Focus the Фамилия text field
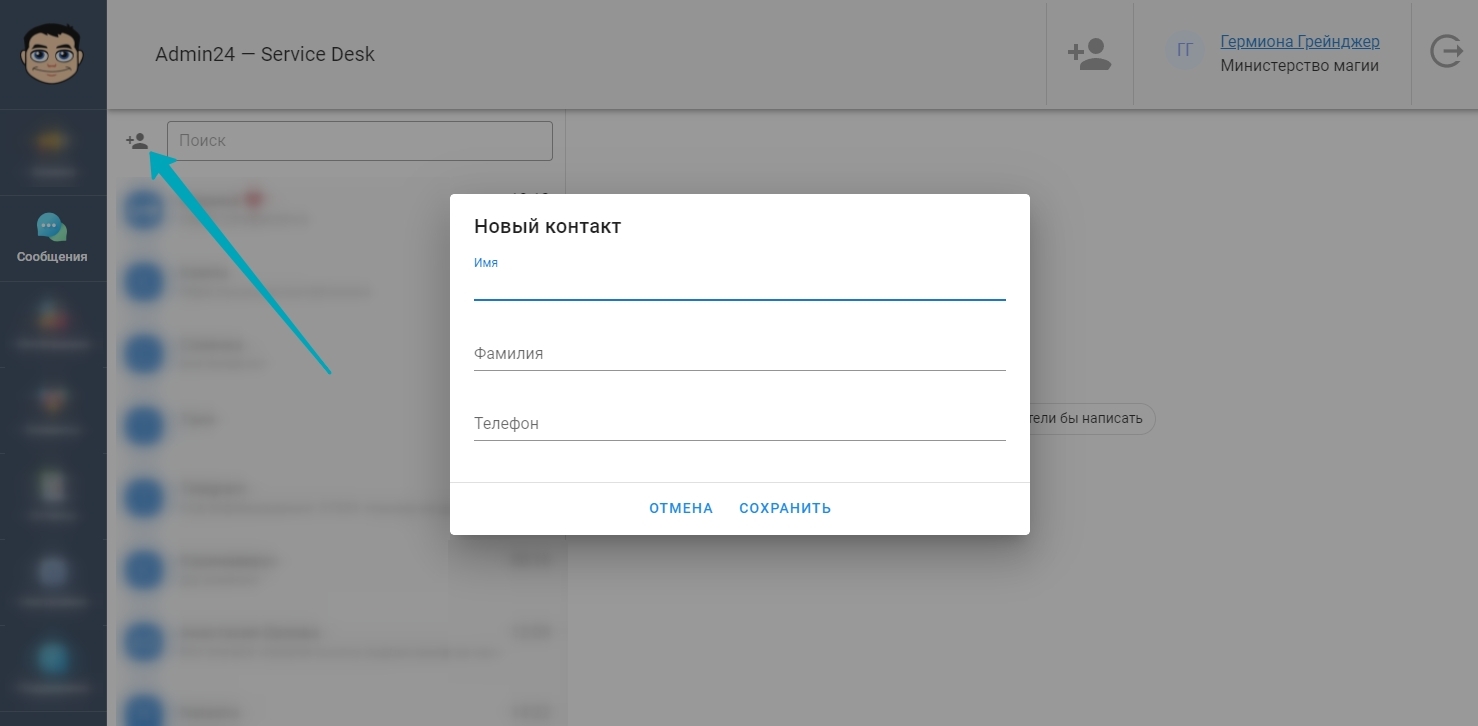1478x726 pixels. pyautogui.click(x=739, y=354)
